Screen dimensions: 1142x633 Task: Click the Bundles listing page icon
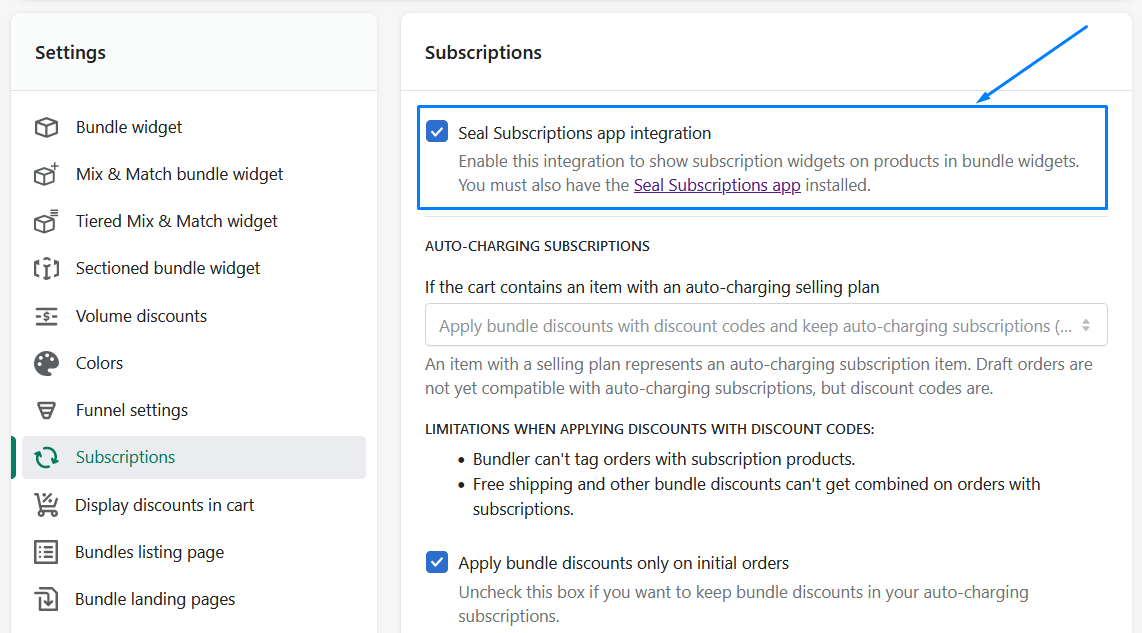[x=46, y=552]
